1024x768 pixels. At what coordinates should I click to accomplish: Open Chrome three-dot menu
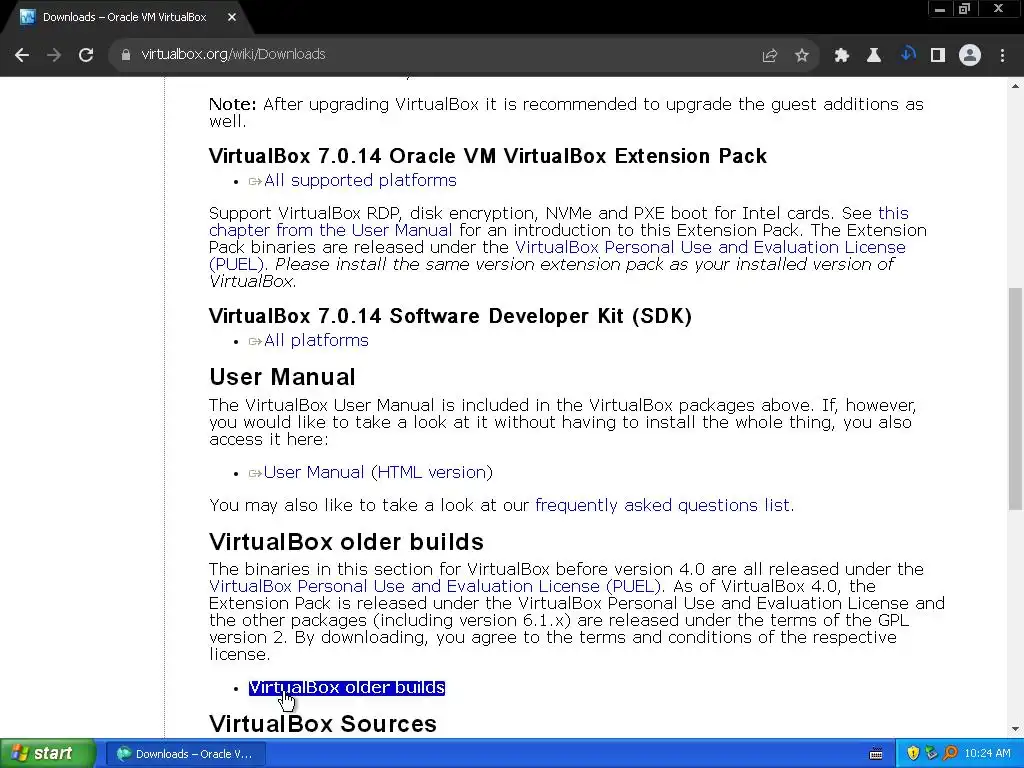1002,56
